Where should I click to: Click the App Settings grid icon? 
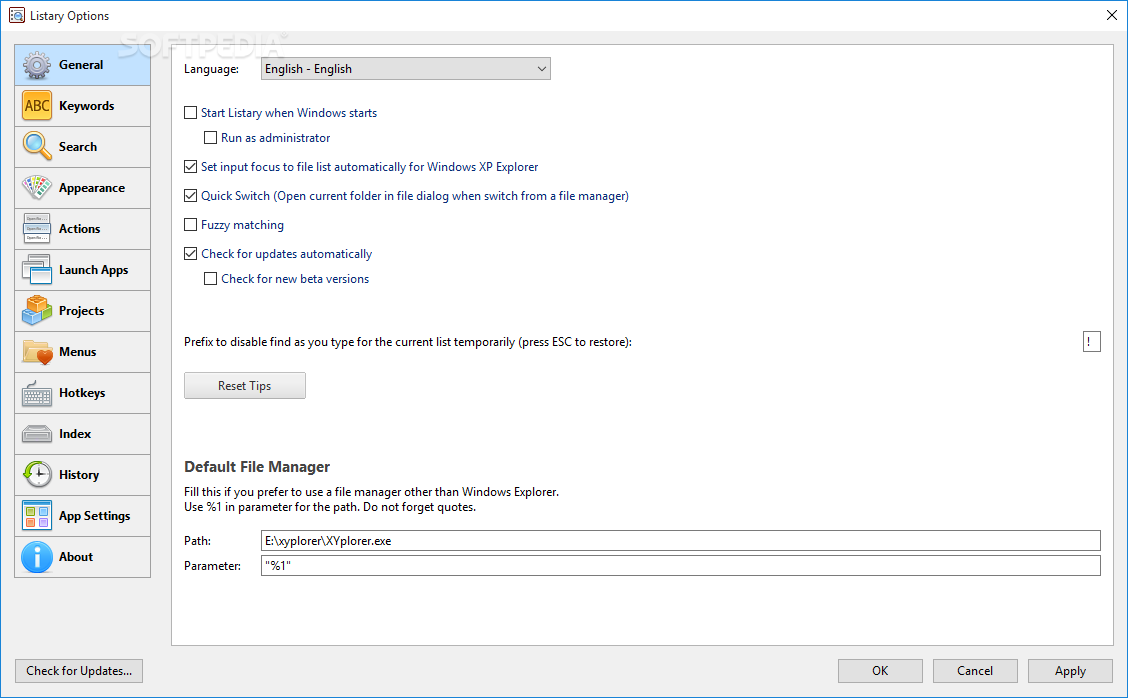click(x=37, y=516)
